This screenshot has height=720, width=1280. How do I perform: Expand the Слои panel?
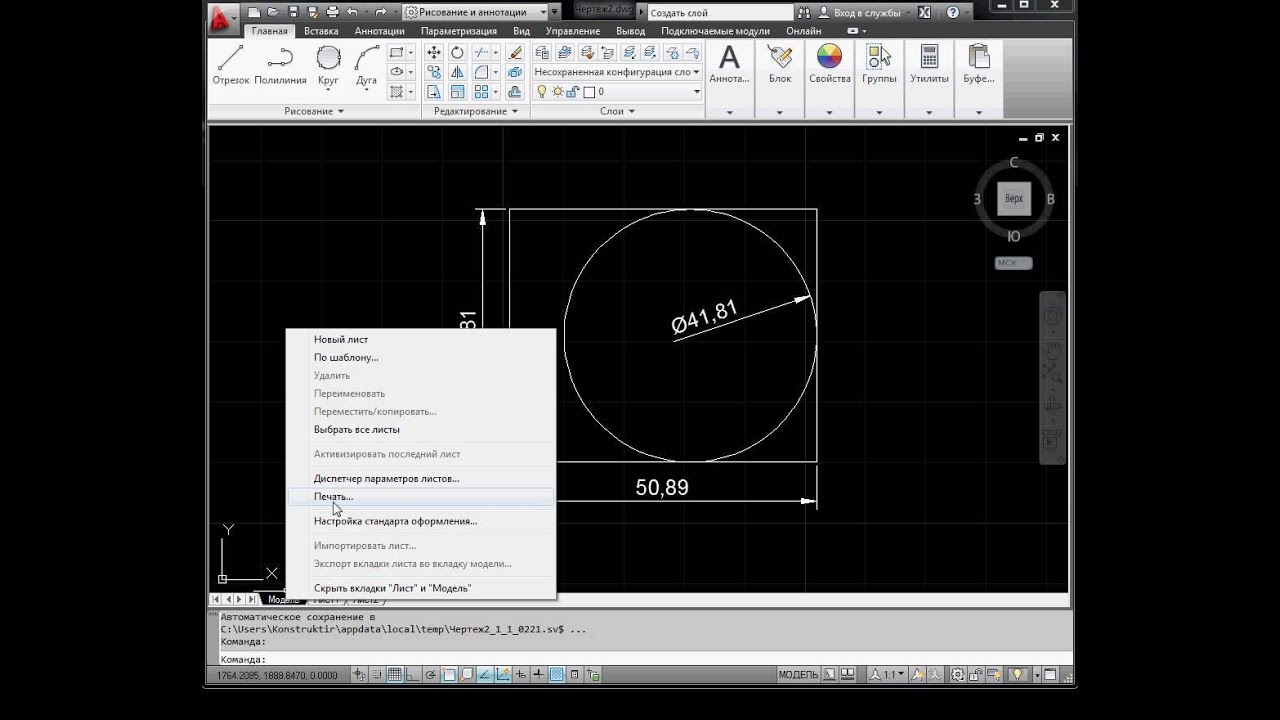point(617,111)
